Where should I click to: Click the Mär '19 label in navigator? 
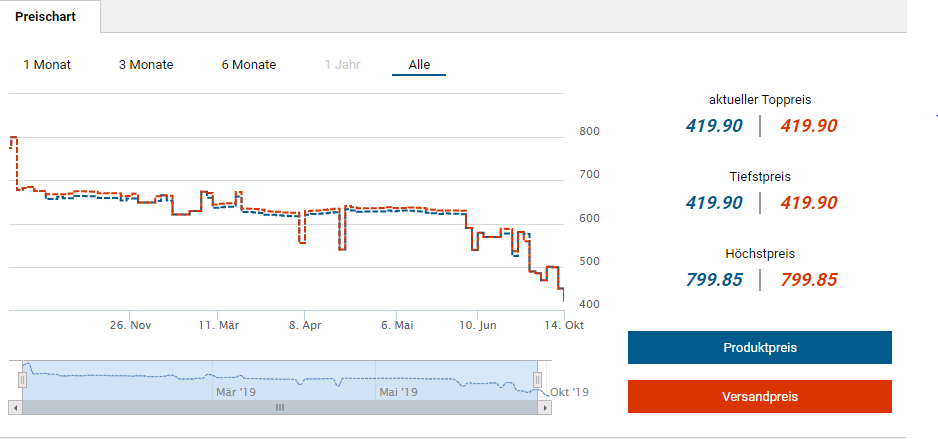tap(236, 392)
